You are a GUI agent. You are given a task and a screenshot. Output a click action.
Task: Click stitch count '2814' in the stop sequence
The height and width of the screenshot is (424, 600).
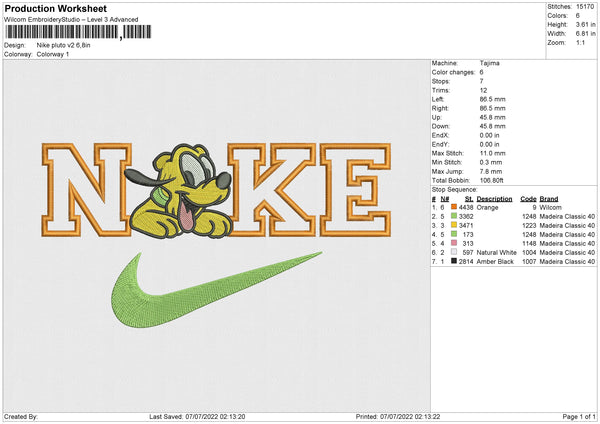pyautogui.click(x=466, y=262)
